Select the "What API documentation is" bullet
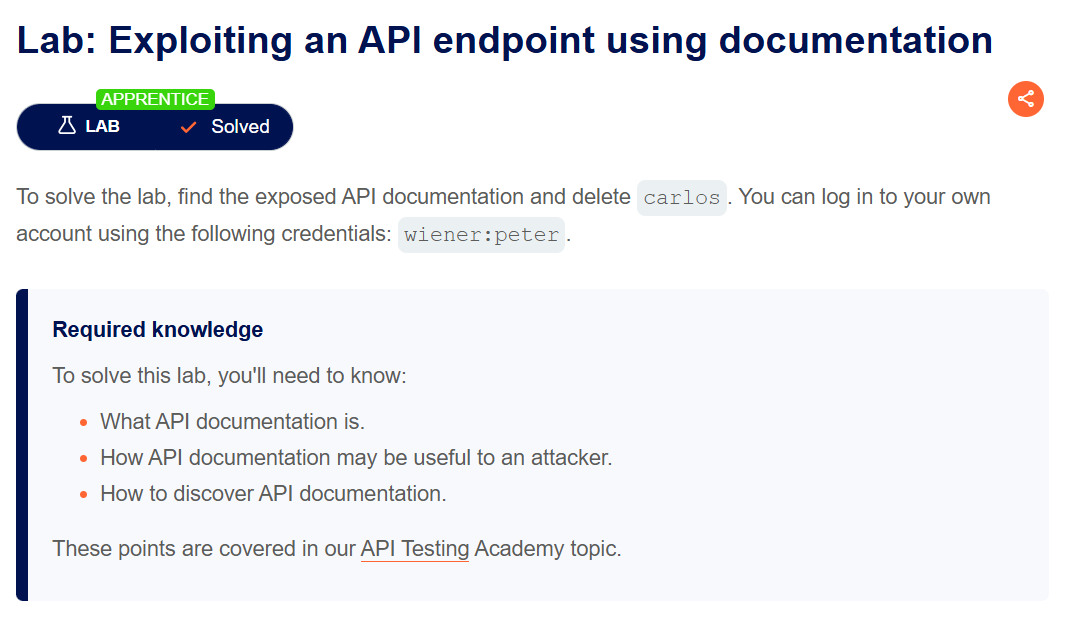This screenshot has width=1091, height=623. coord(232,421)
